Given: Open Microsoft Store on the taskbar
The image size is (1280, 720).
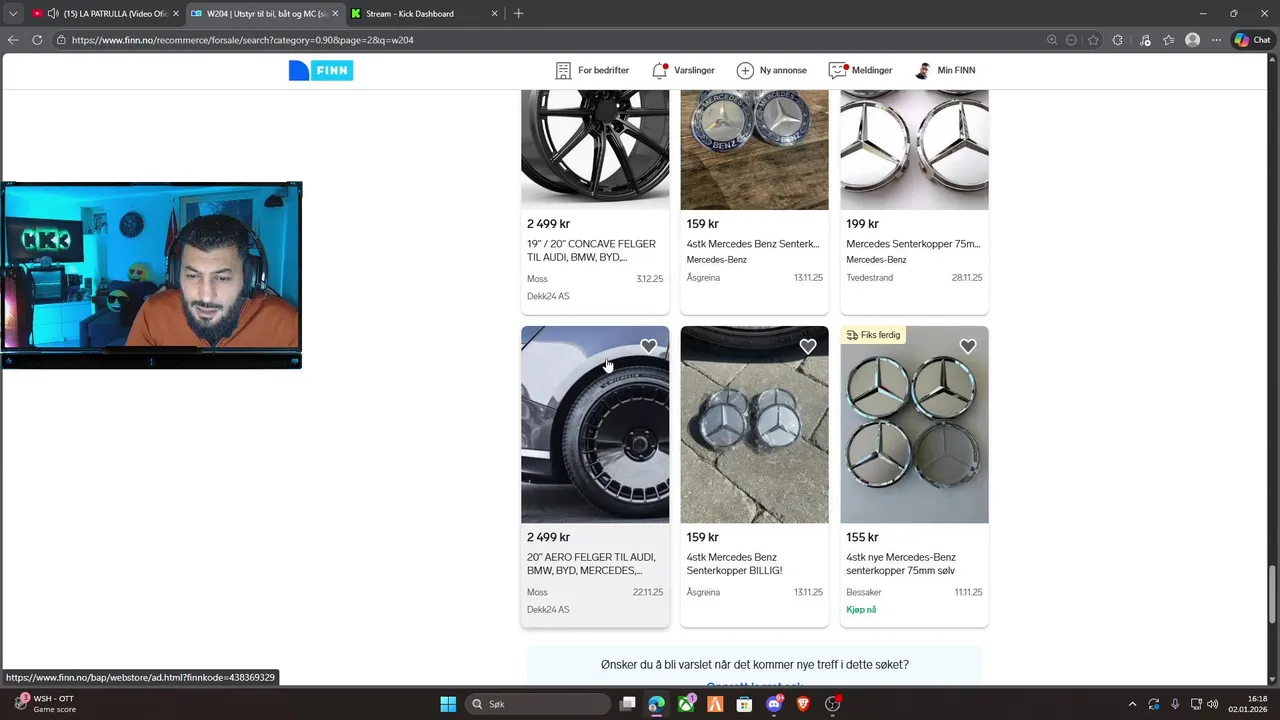Looking at the screenshot, I should click(744, 704).
